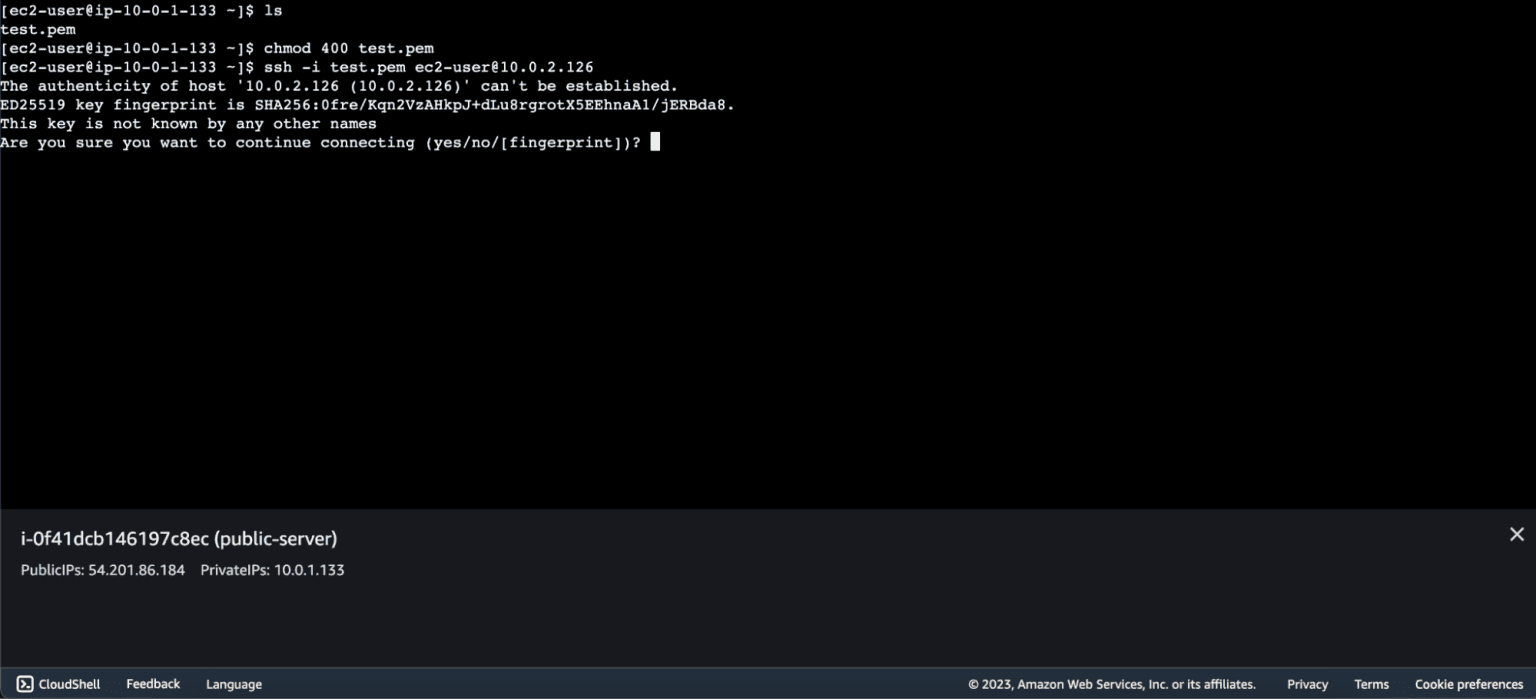Click the chmod 400 test.pem command
Viewport: 1536px width, 699px height.
point(348,48)
